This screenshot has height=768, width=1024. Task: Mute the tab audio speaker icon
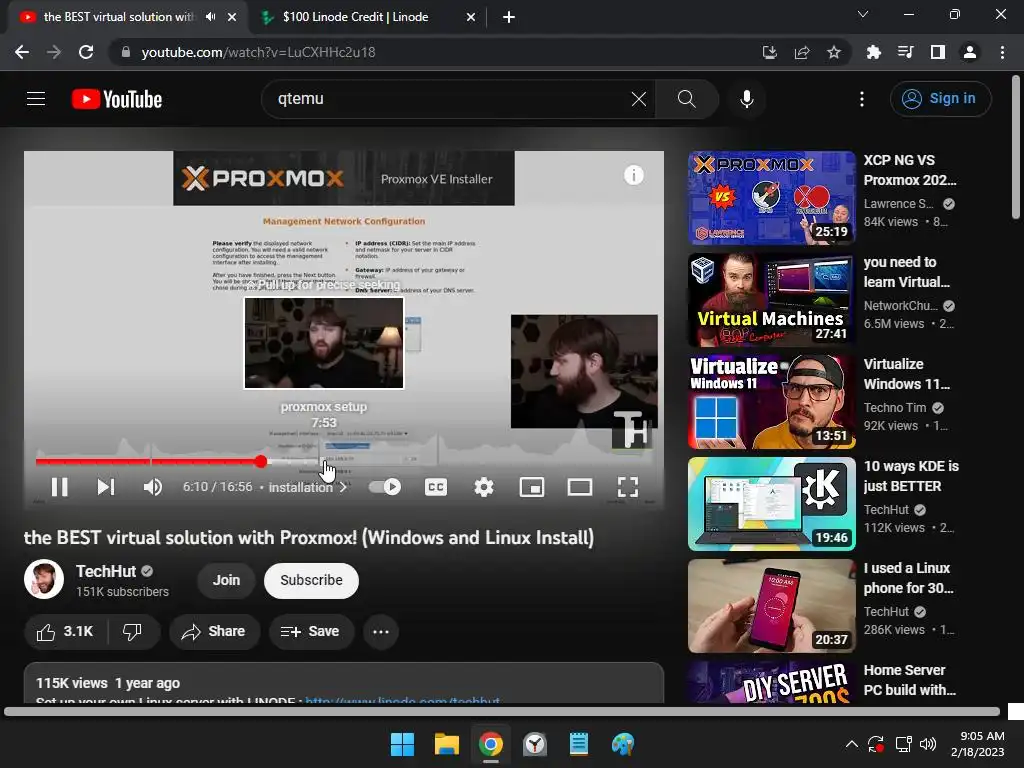click(210, 17)
